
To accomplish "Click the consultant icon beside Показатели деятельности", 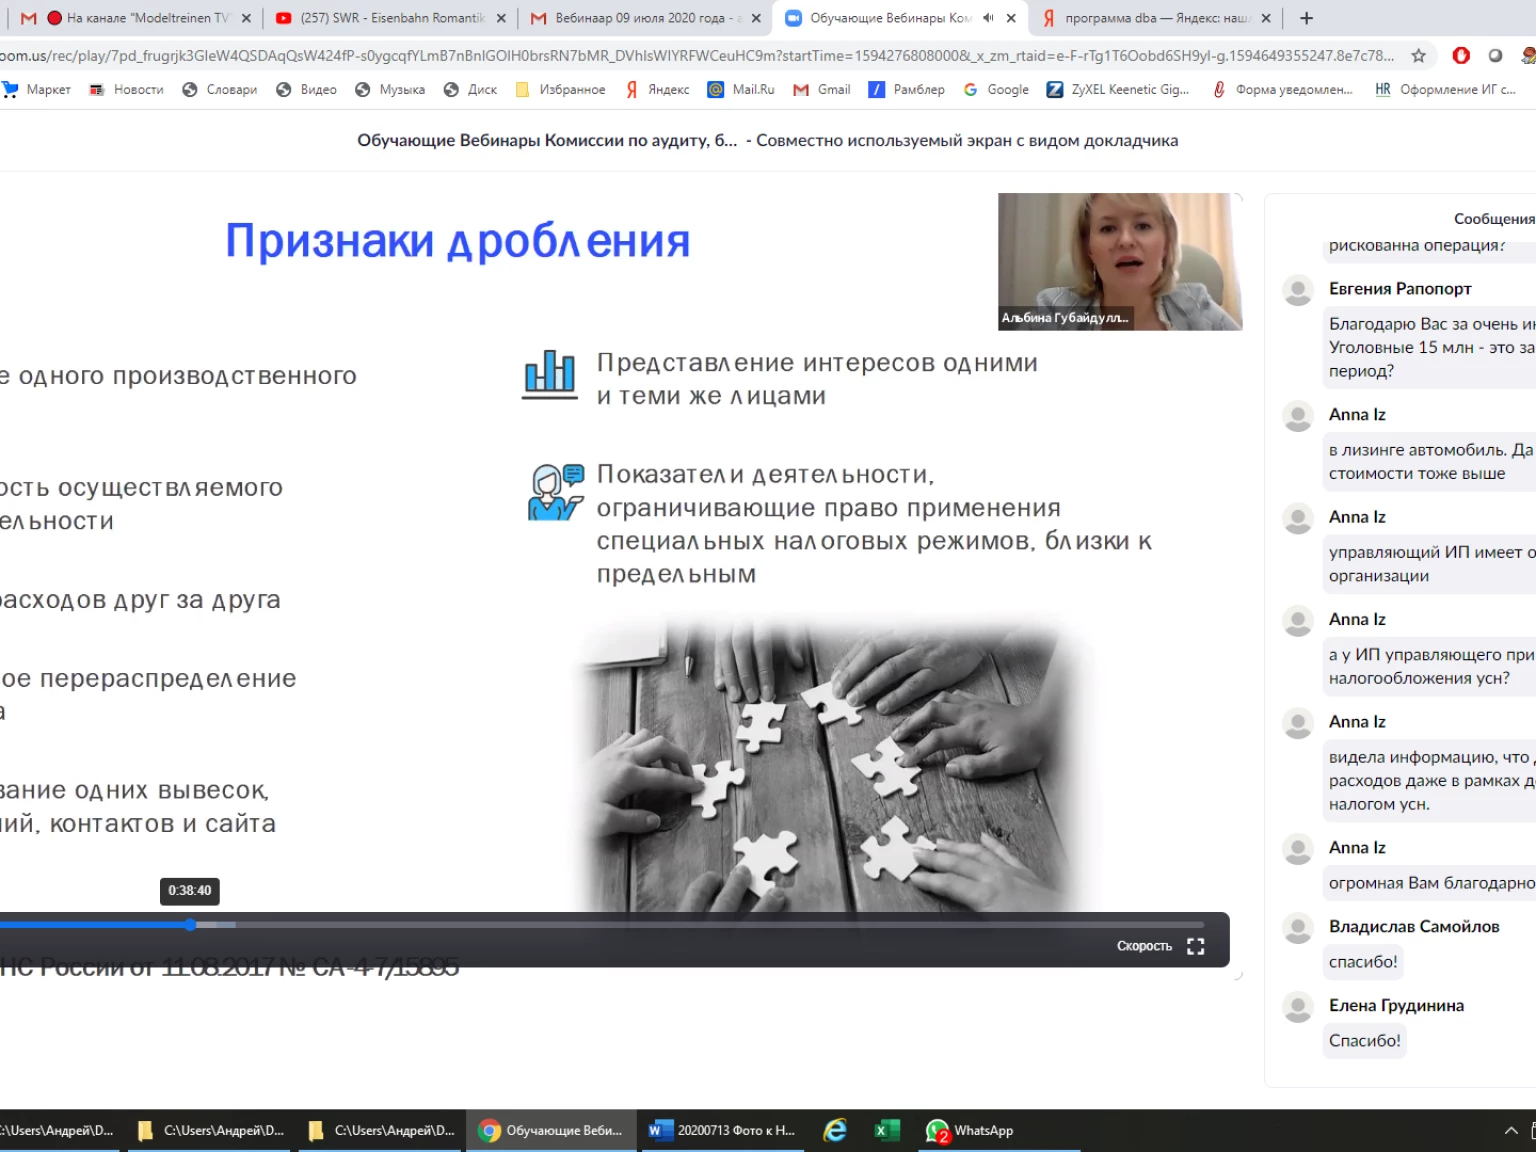I will [x=555, y=491].
